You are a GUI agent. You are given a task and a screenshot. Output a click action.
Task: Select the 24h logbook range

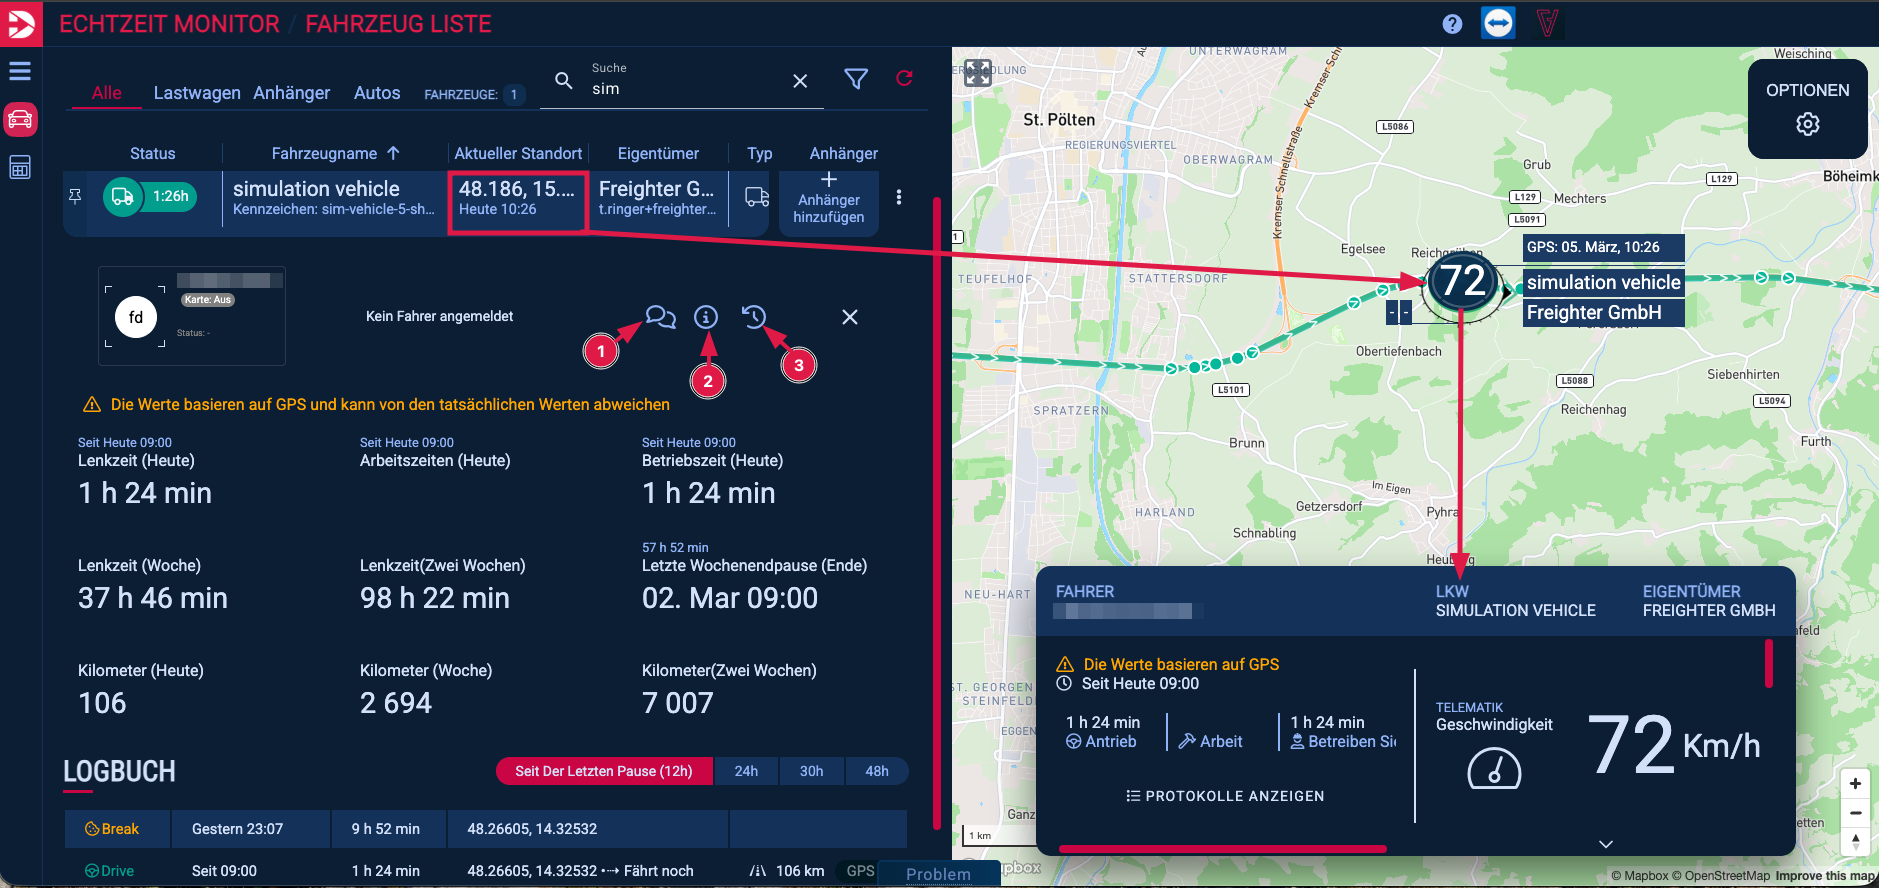(746, 771)
